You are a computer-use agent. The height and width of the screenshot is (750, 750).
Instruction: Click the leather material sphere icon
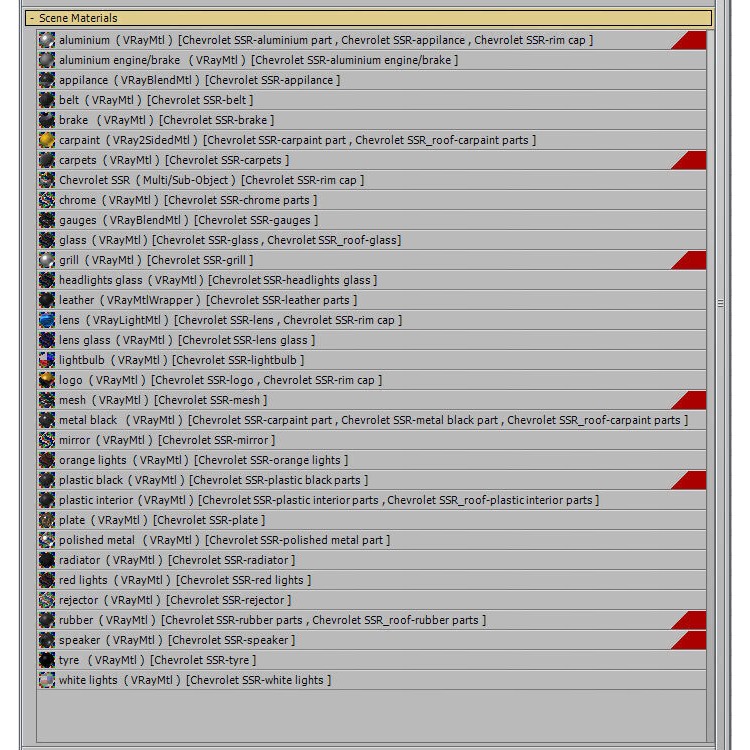[47, 300]
